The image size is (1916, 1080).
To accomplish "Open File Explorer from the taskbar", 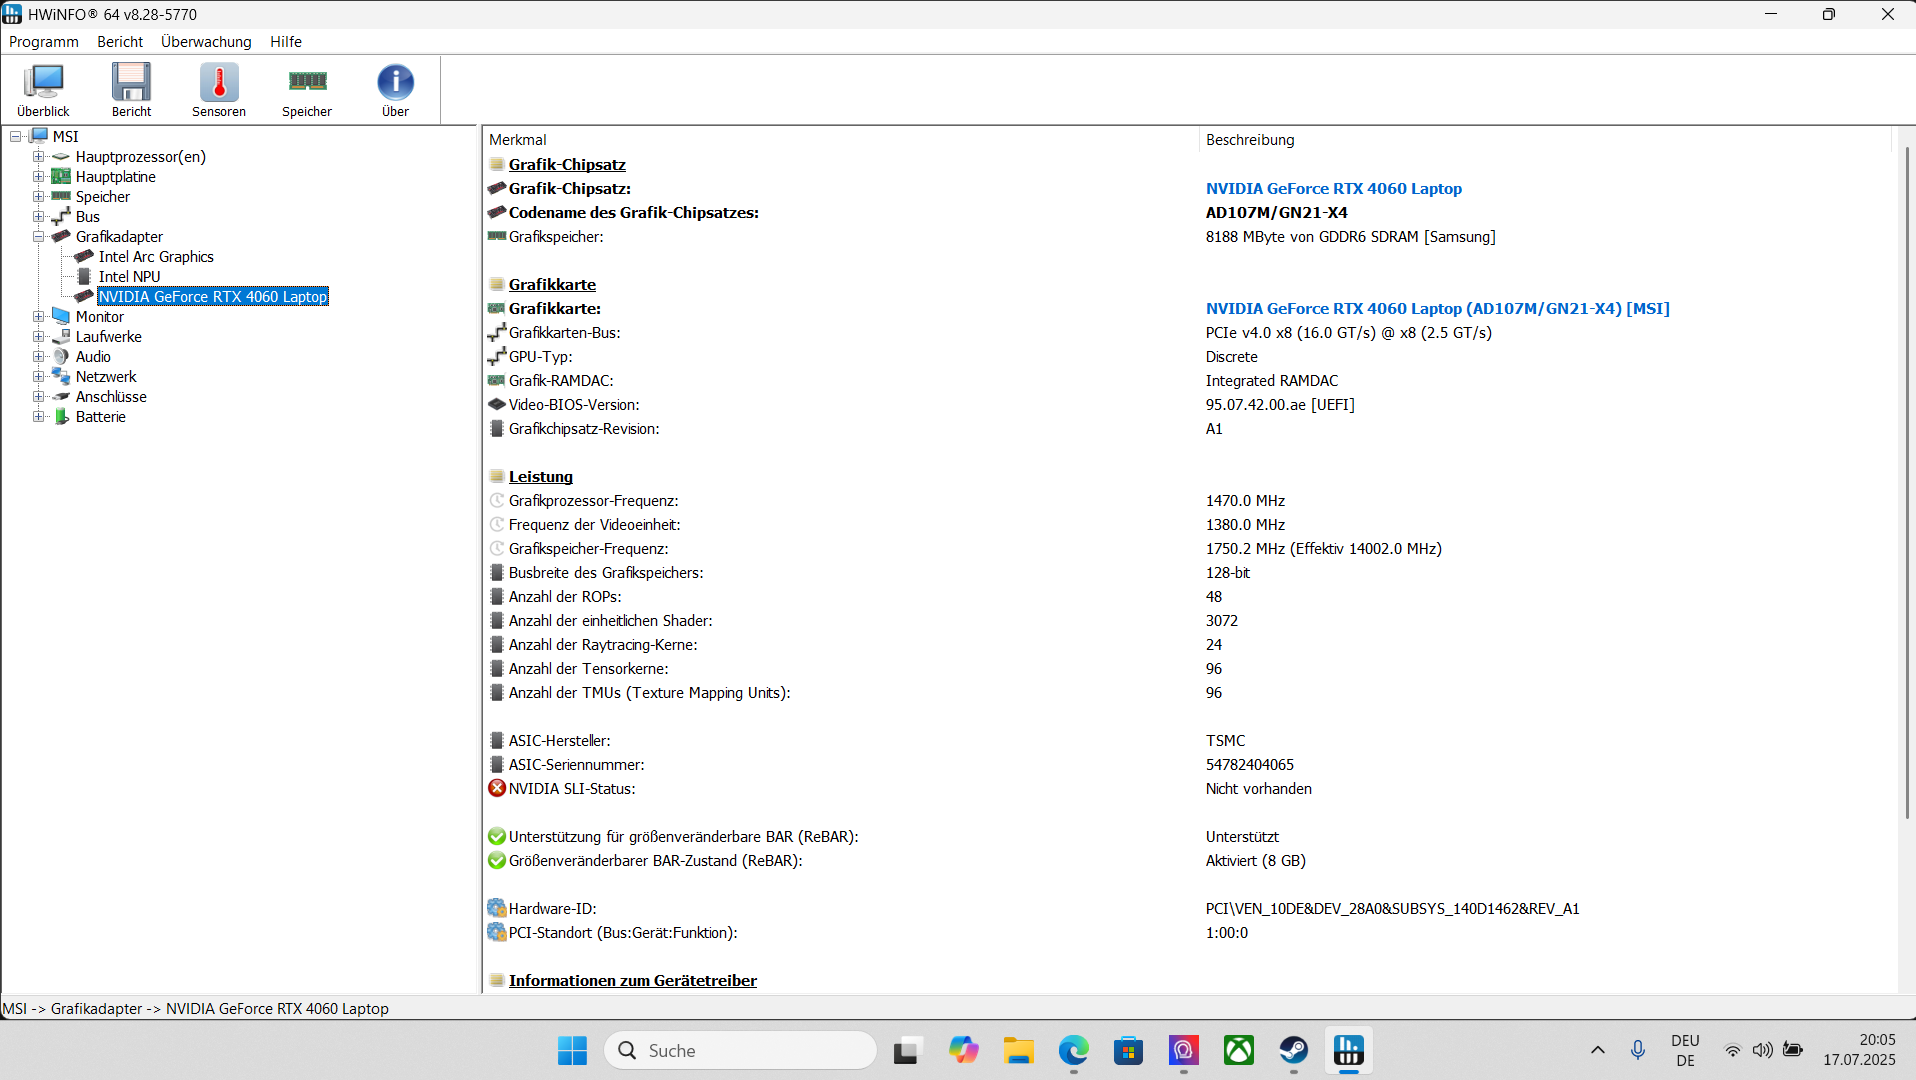I will coord(1019,1051).
